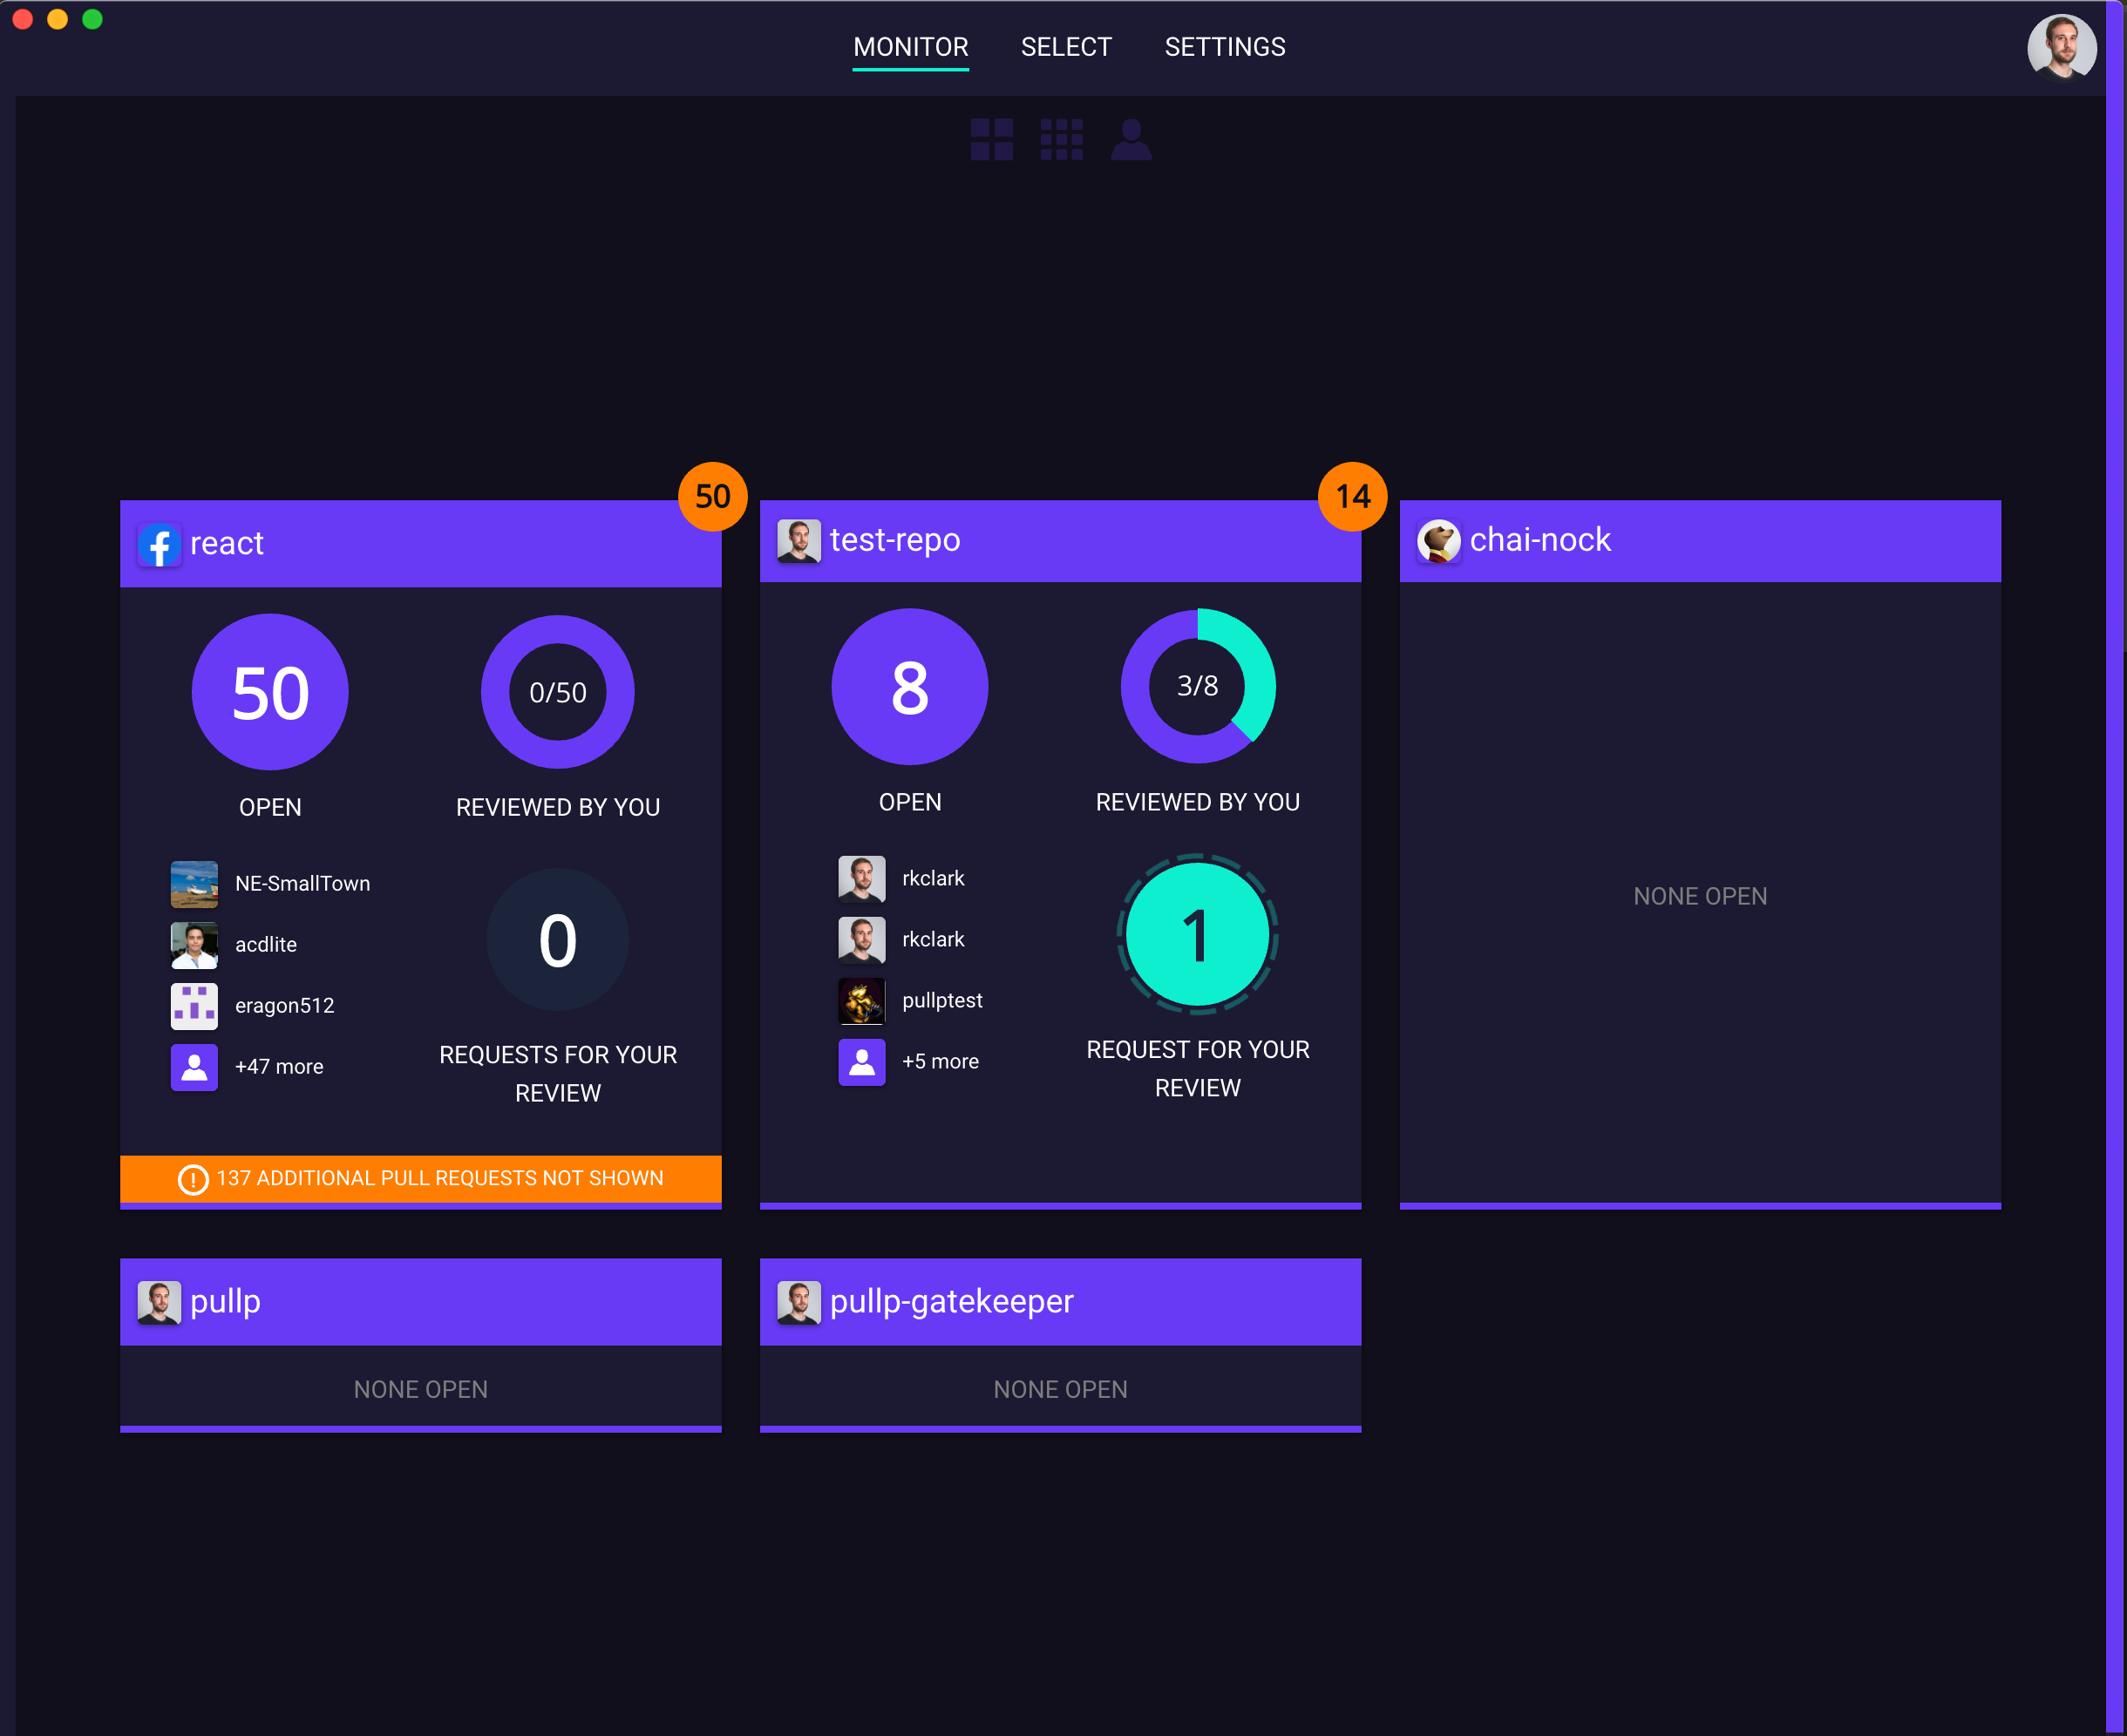
Task: Click the warning icon in orange banner
Action: (192, 1179)
